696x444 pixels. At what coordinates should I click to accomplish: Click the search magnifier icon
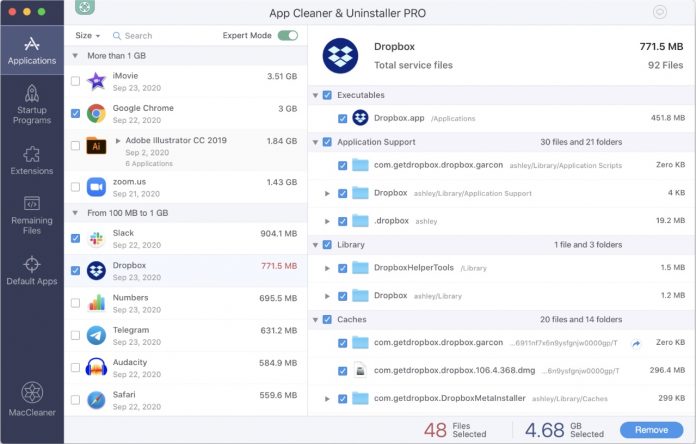[x=117, y=36]
